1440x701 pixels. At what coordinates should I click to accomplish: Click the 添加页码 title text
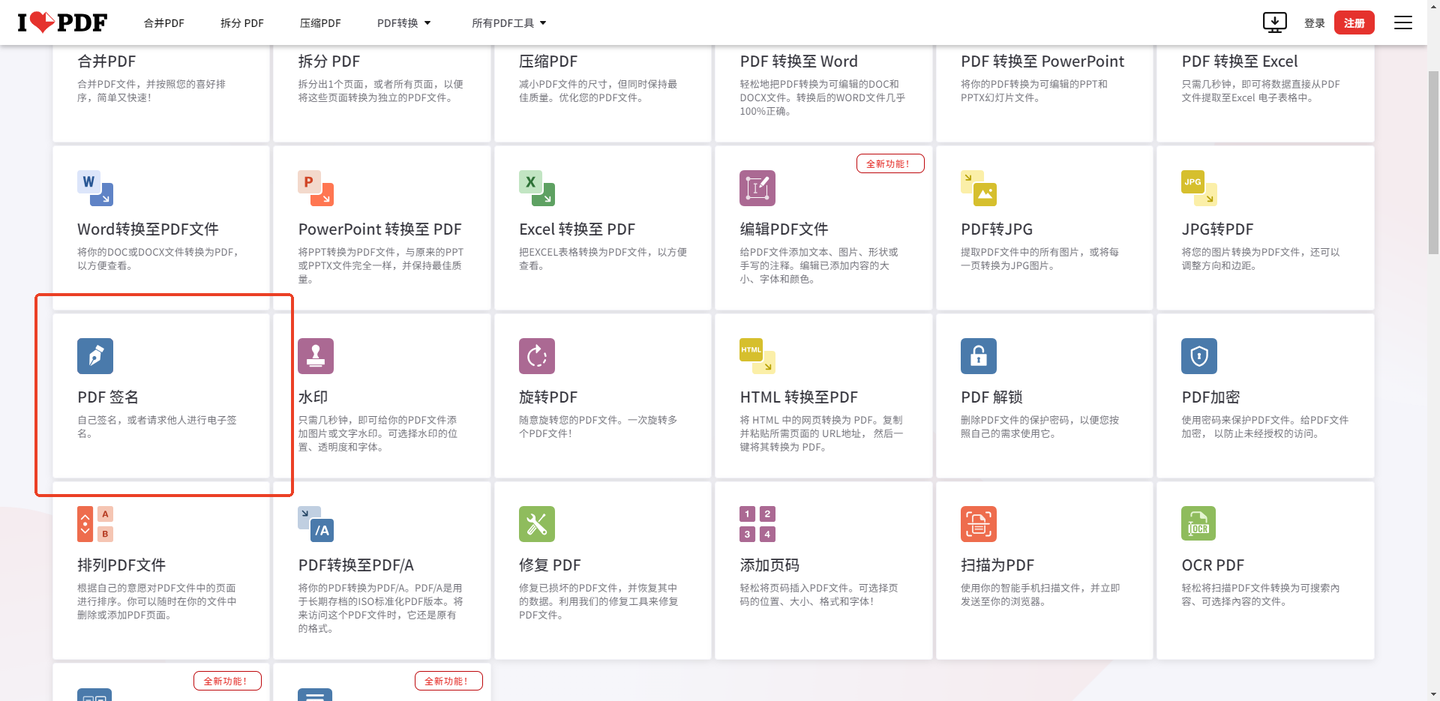pos(770,565)
